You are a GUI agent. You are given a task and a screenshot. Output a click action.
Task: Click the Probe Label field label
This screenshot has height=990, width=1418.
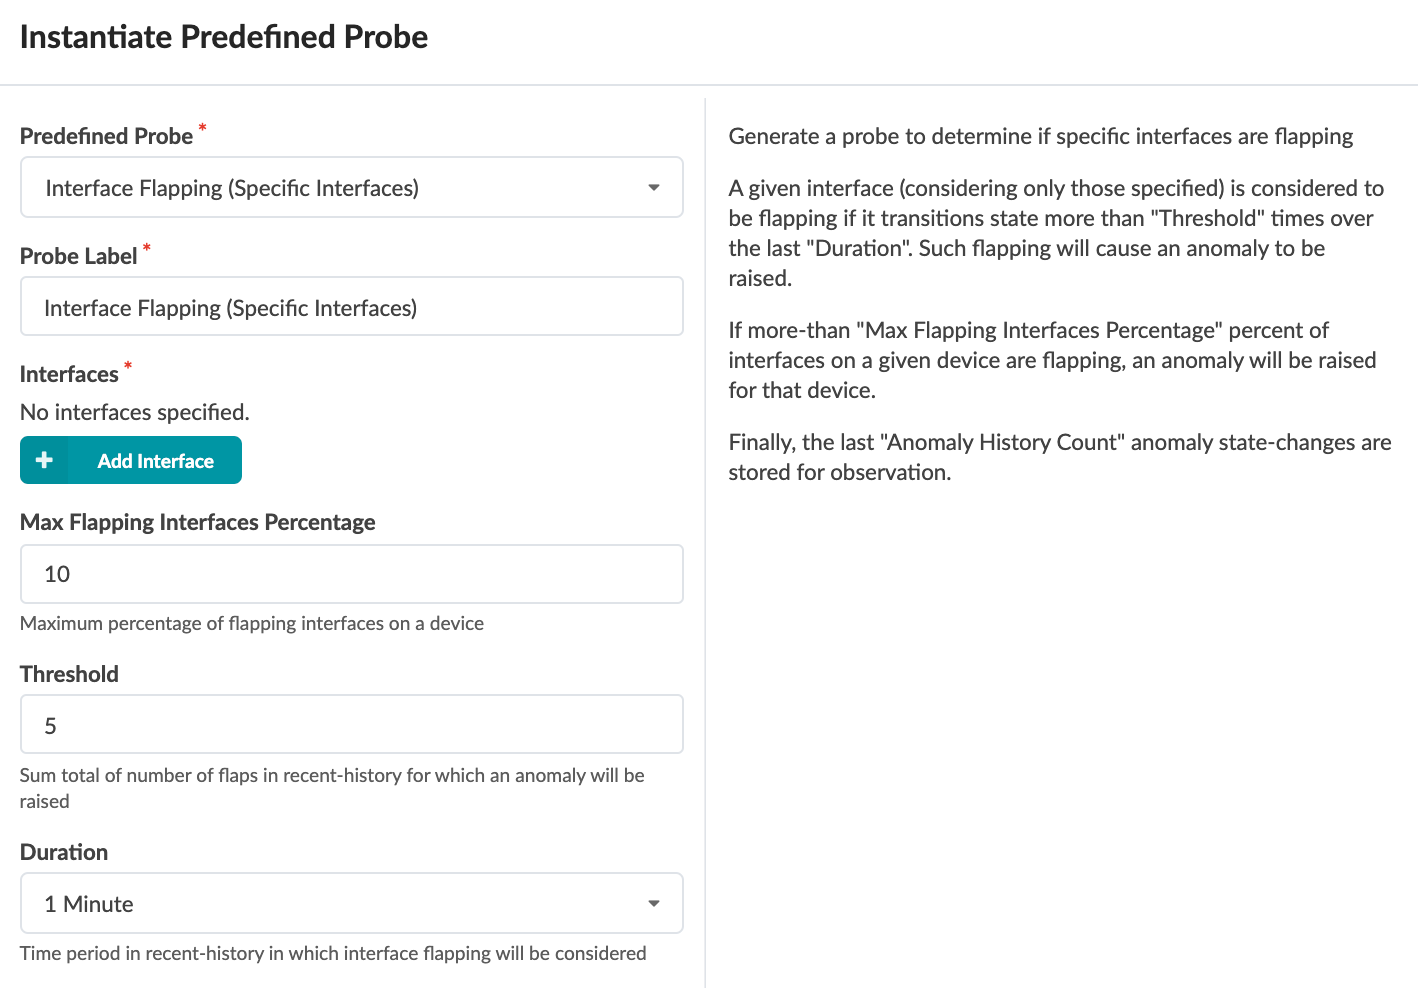pyautogui.click(x=78, y=256)
